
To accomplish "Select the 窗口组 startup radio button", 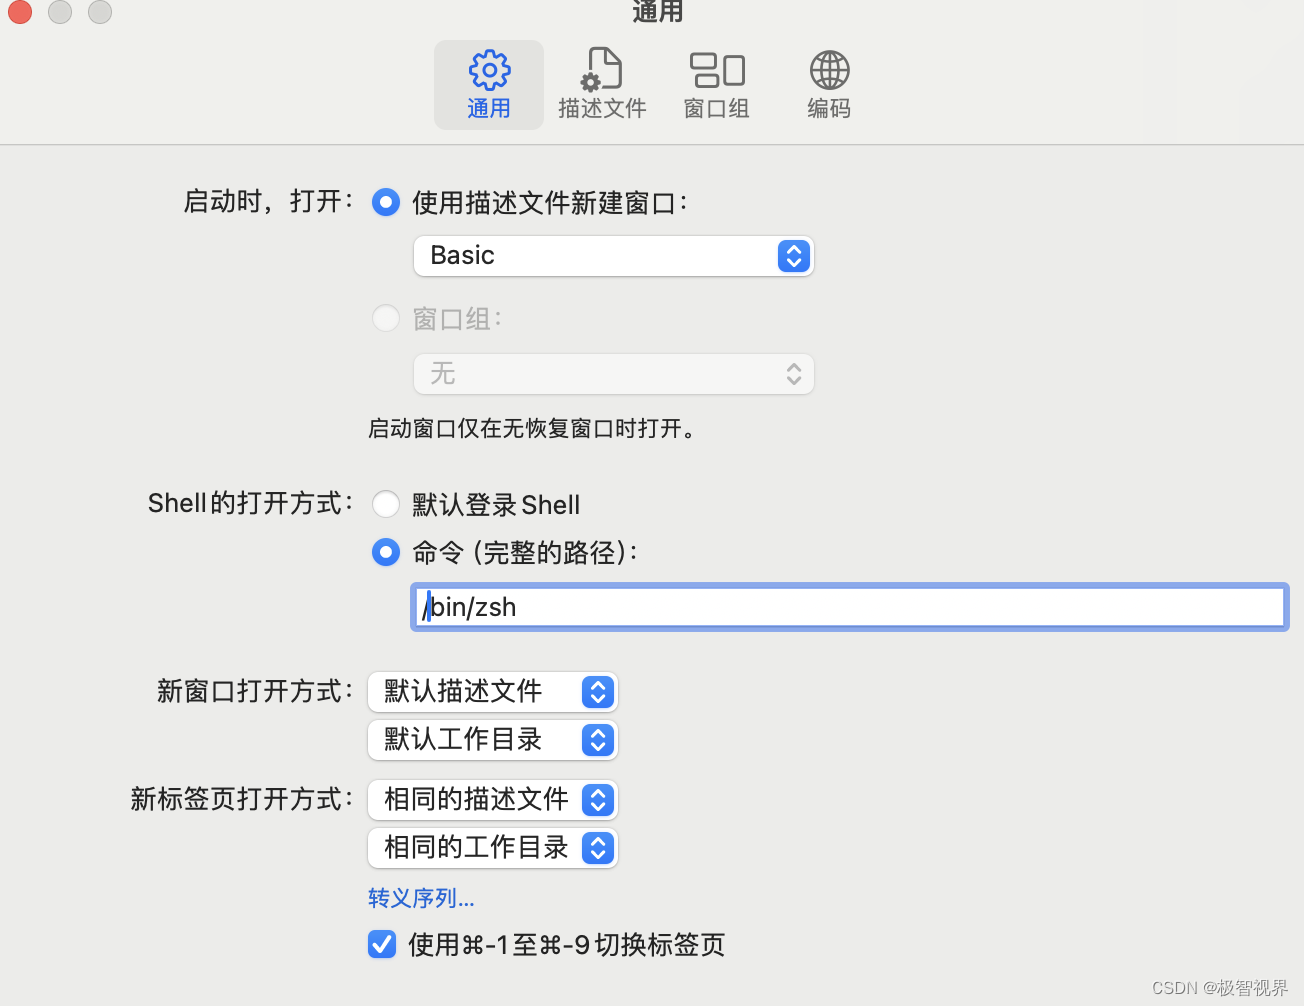I will point(386,318).
